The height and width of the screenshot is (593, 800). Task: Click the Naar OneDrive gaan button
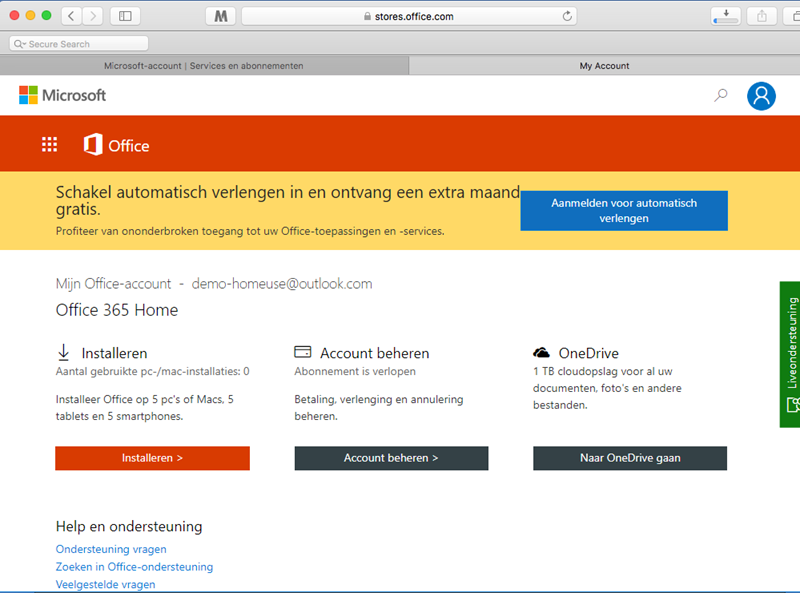(x=630, y=458)
